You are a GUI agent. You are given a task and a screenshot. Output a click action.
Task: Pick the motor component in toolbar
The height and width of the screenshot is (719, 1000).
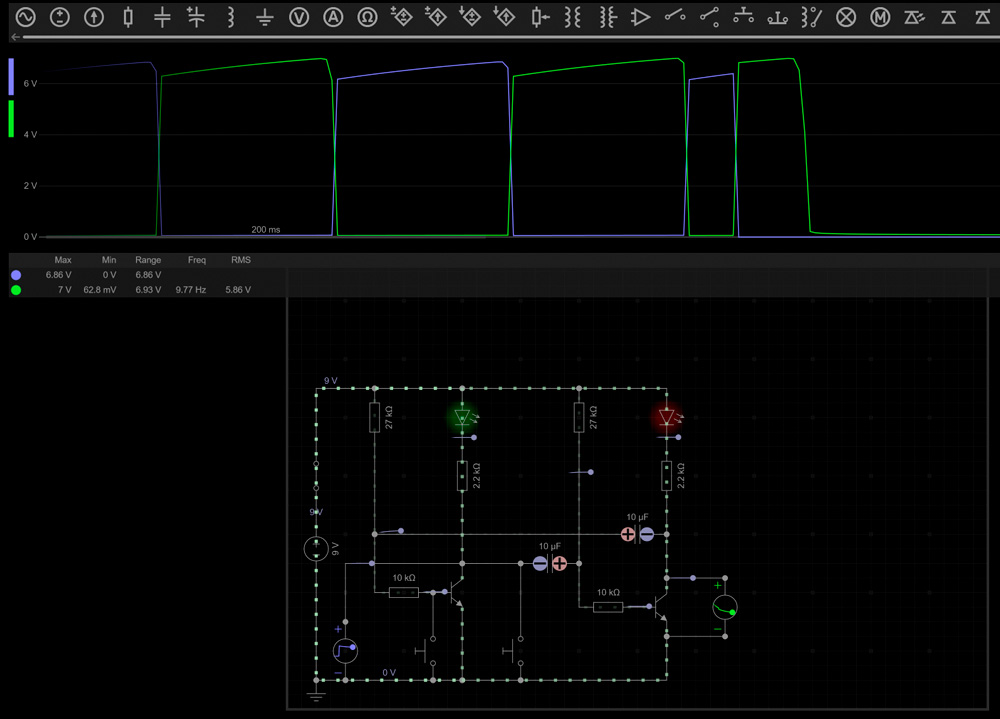tap(880, 17)
